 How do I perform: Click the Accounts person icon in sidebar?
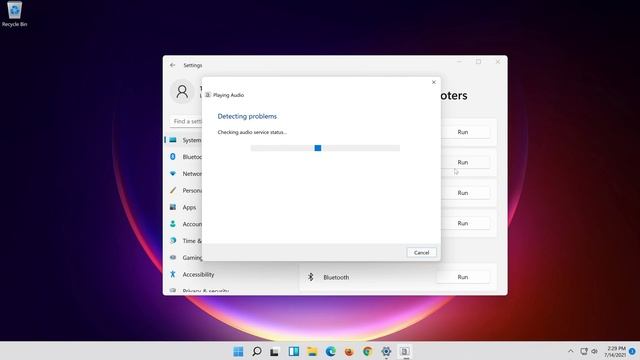[x=173, y=224]
